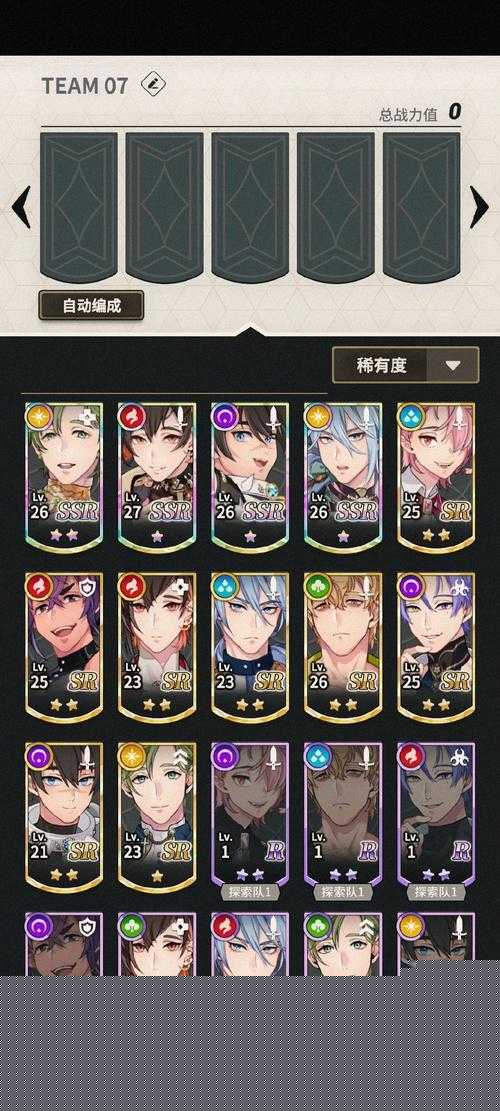This screenshot has height=1111, width=500.
Task: Select the silver-haired Lv. 26 SSR light card
Action: click(343, 477)
